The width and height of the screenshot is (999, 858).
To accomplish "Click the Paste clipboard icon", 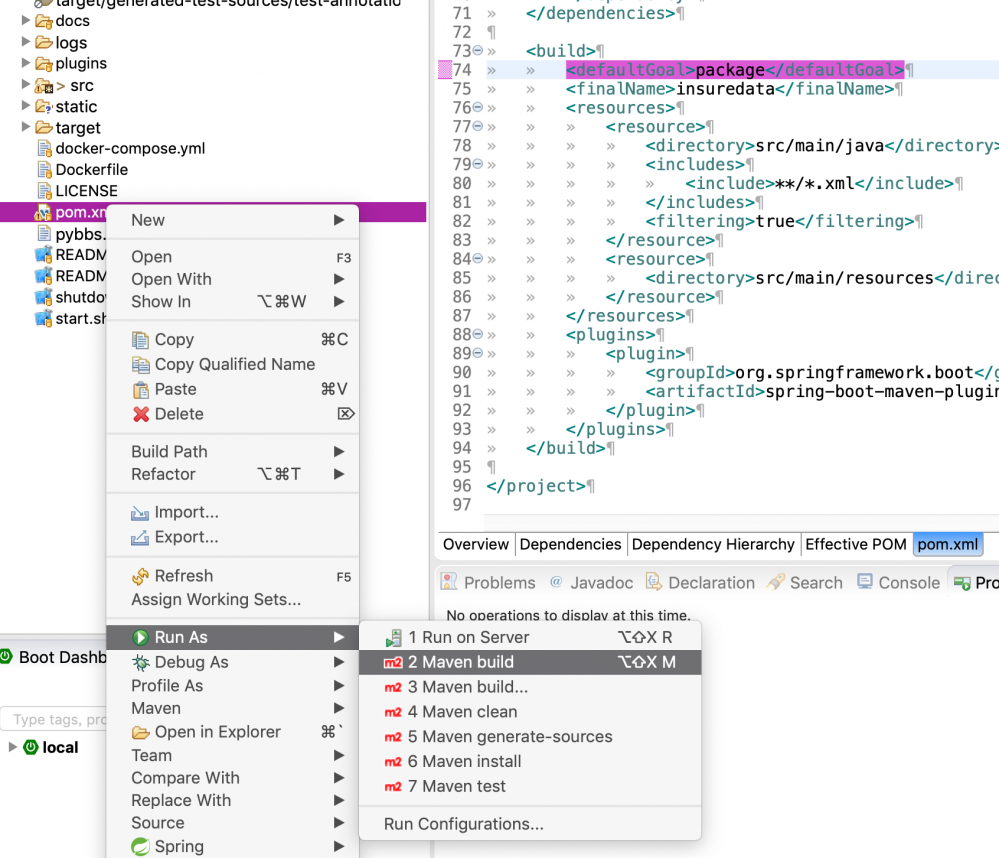I will pos(141,389).
